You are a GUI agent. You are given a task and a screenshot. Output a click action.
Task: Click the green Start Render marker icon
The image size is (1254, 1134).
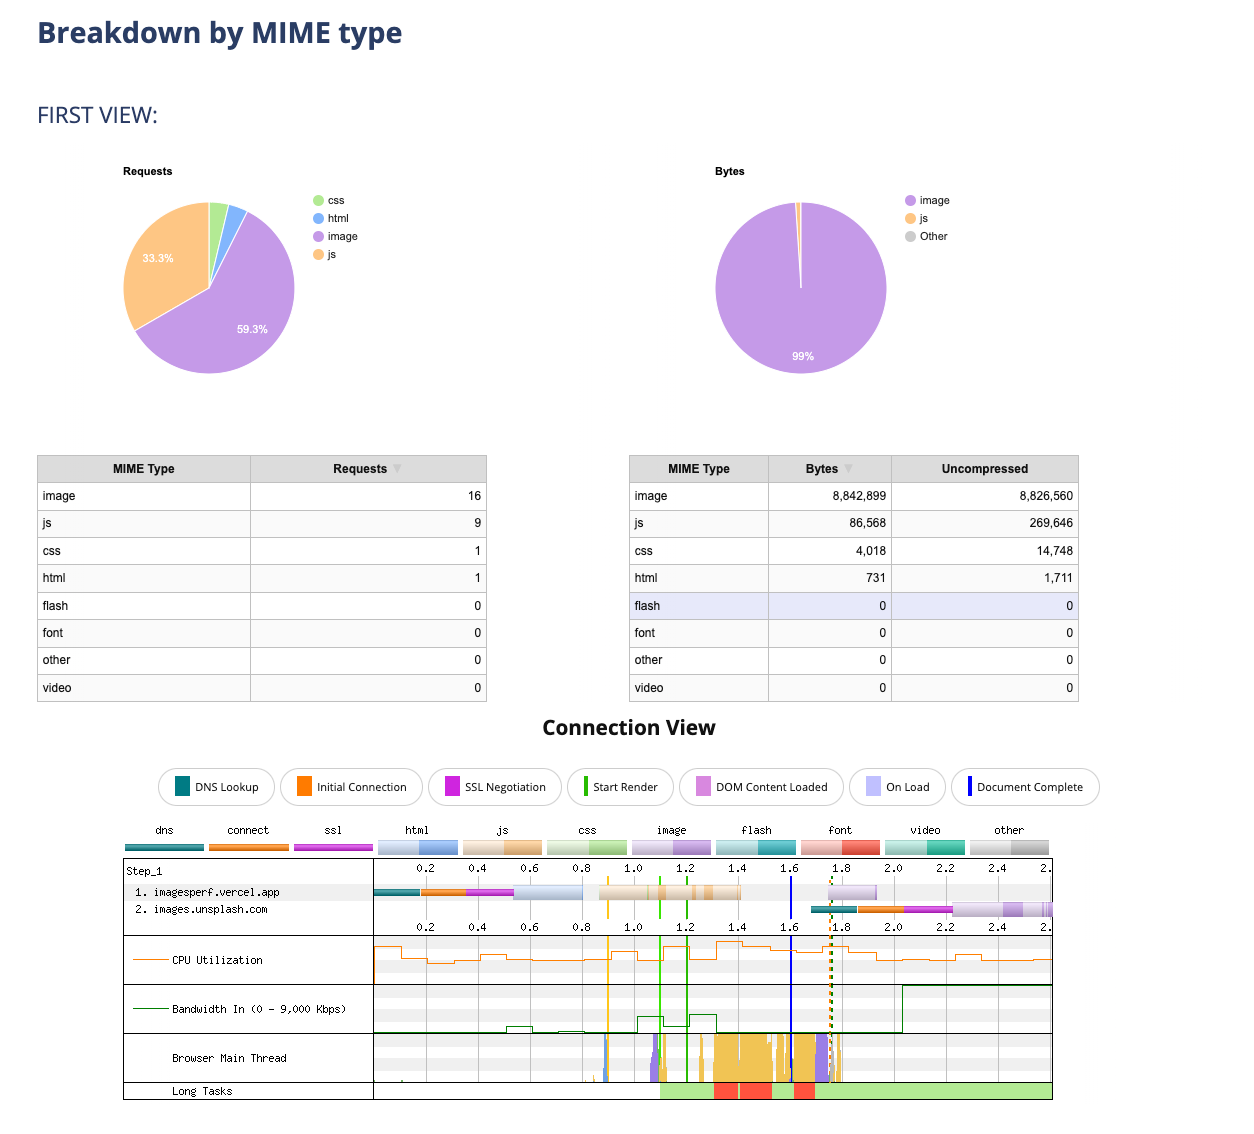tap(586, 787)
